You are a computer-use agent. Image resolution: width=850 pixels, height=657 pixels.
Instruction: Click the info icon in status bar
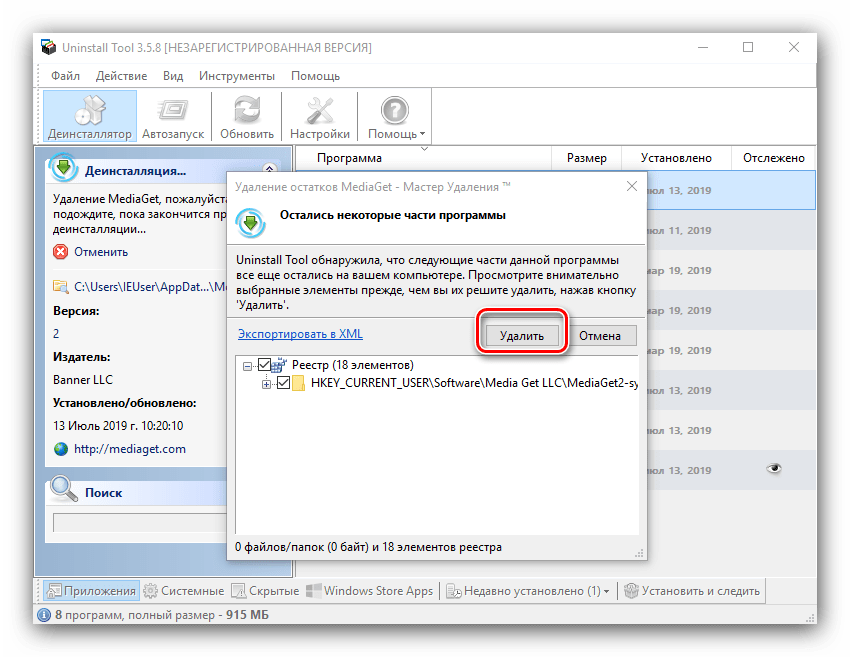(44, 615)
